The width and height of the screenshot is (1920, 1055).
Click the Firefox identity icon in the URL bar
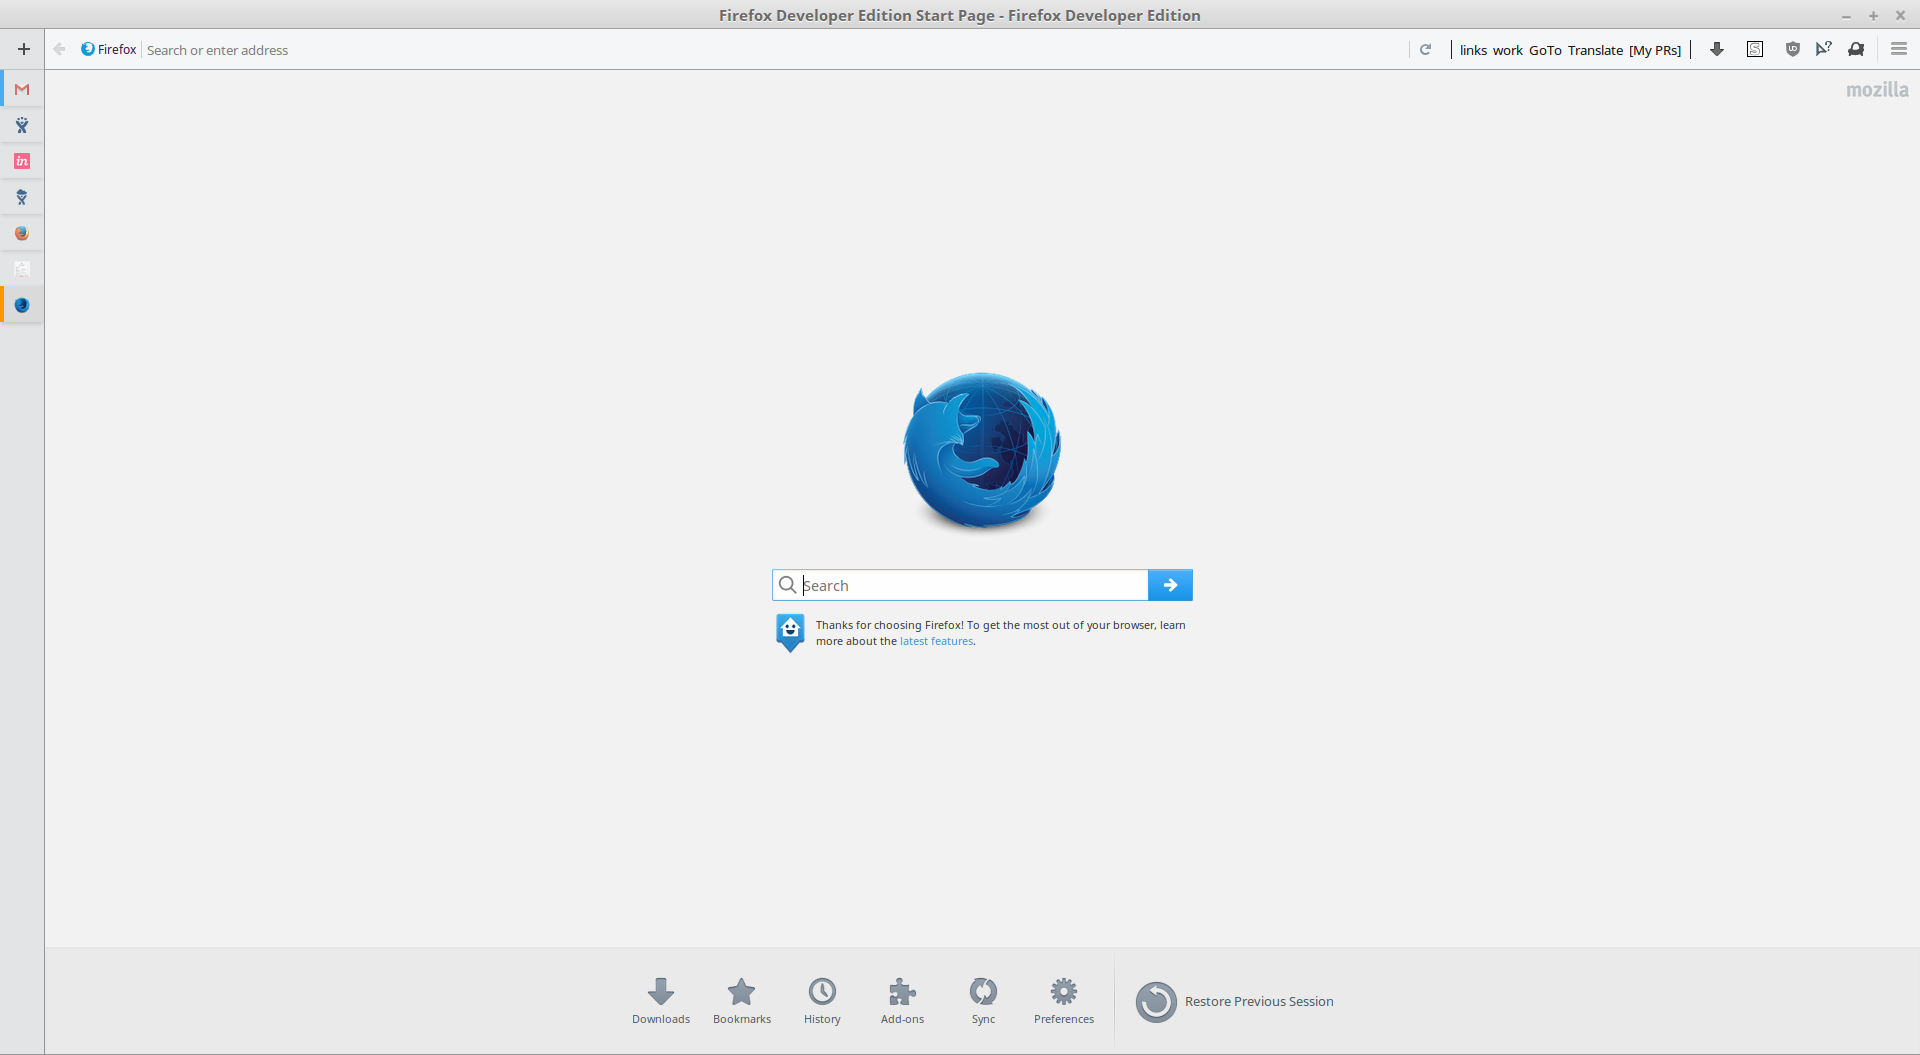tap(88, 49)
